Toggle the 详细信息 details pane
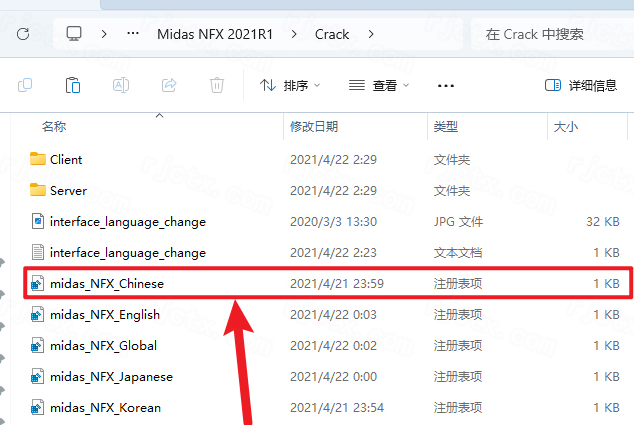This screenshot has height=425, width=634. tap(581, 85)
